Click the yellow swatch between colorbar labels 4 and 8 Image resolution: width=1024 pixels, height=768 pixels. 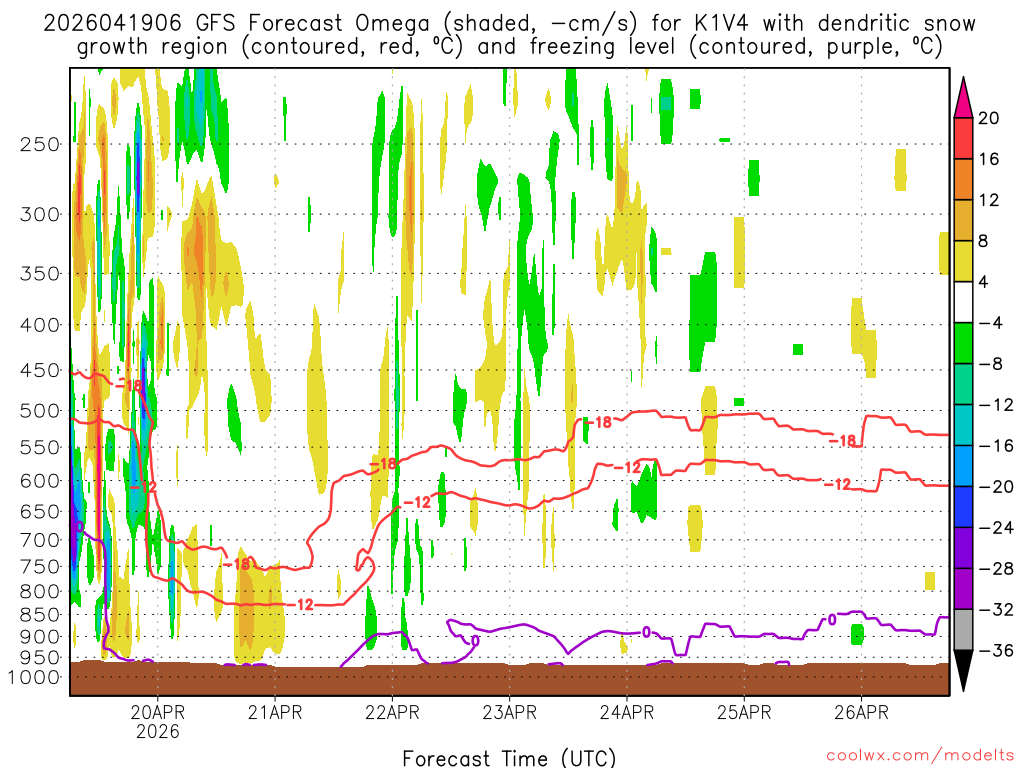coord(963,261)
